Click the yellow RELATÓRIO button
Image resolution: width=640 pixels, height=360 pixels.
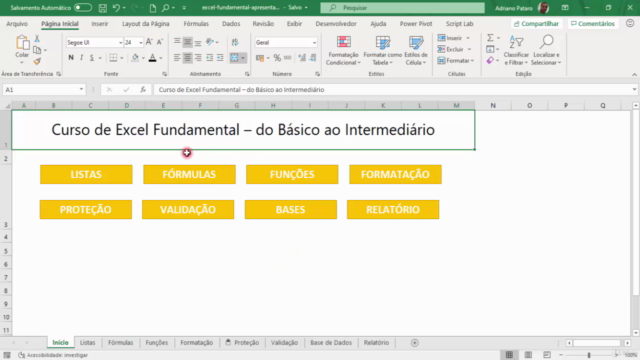pyautogui.click(x=393, y=209)
